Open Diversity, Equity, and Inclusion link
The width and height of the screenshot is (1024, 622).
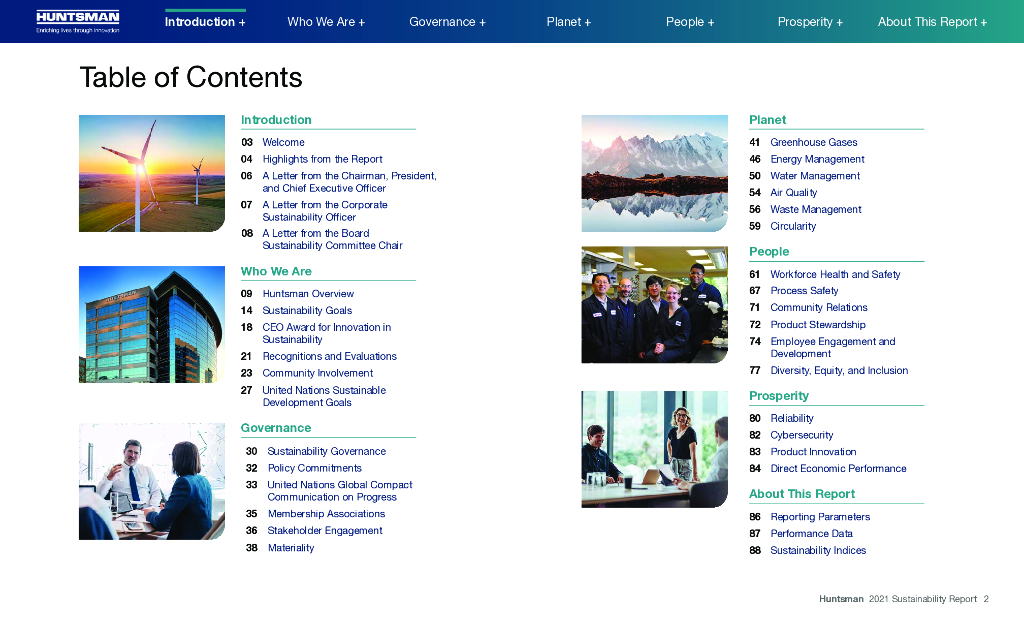839,370
